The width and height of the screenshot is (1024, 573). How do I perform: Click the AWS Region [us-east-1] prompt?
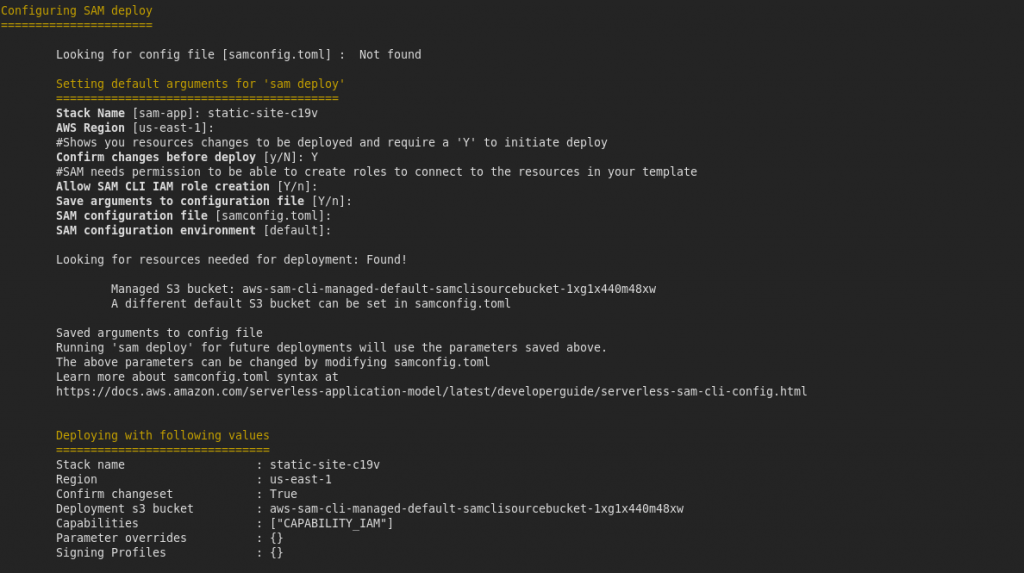point(135,127)
